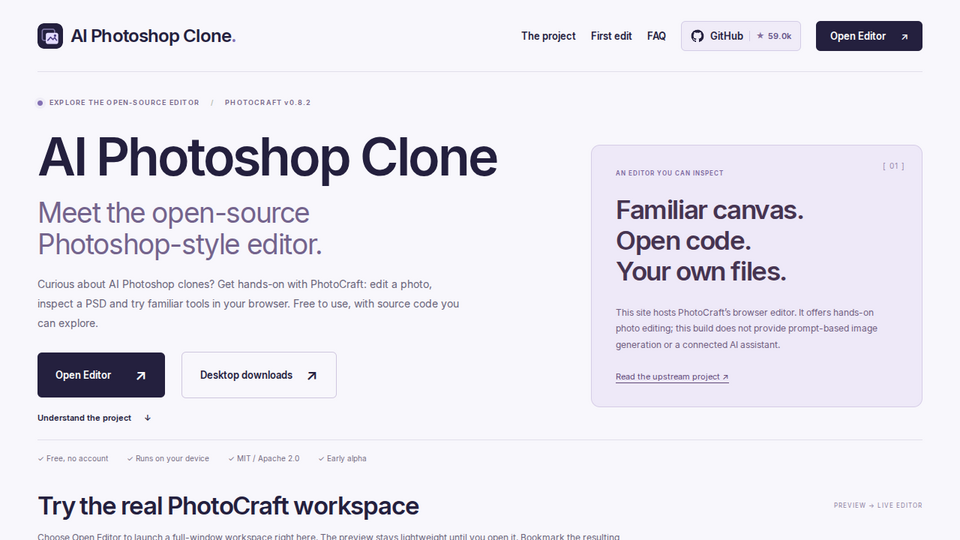Click the hero Open Editor arrow icon

141,375
